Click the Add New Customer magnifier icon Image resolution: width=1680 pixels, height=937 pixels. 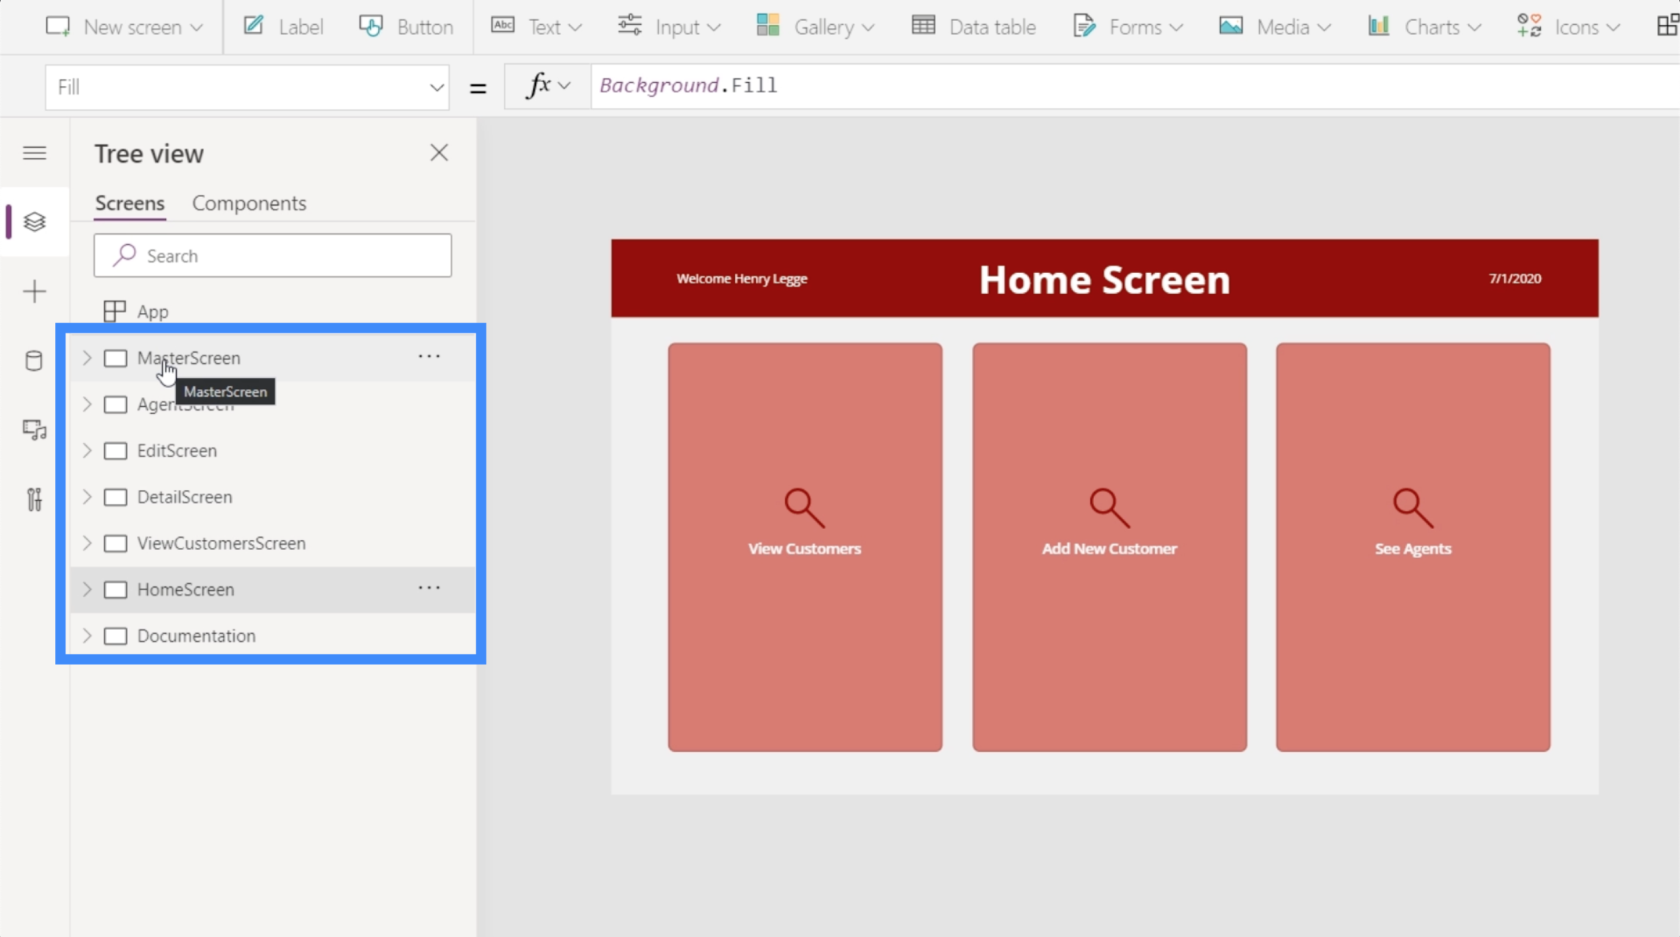coord(1109,508)
